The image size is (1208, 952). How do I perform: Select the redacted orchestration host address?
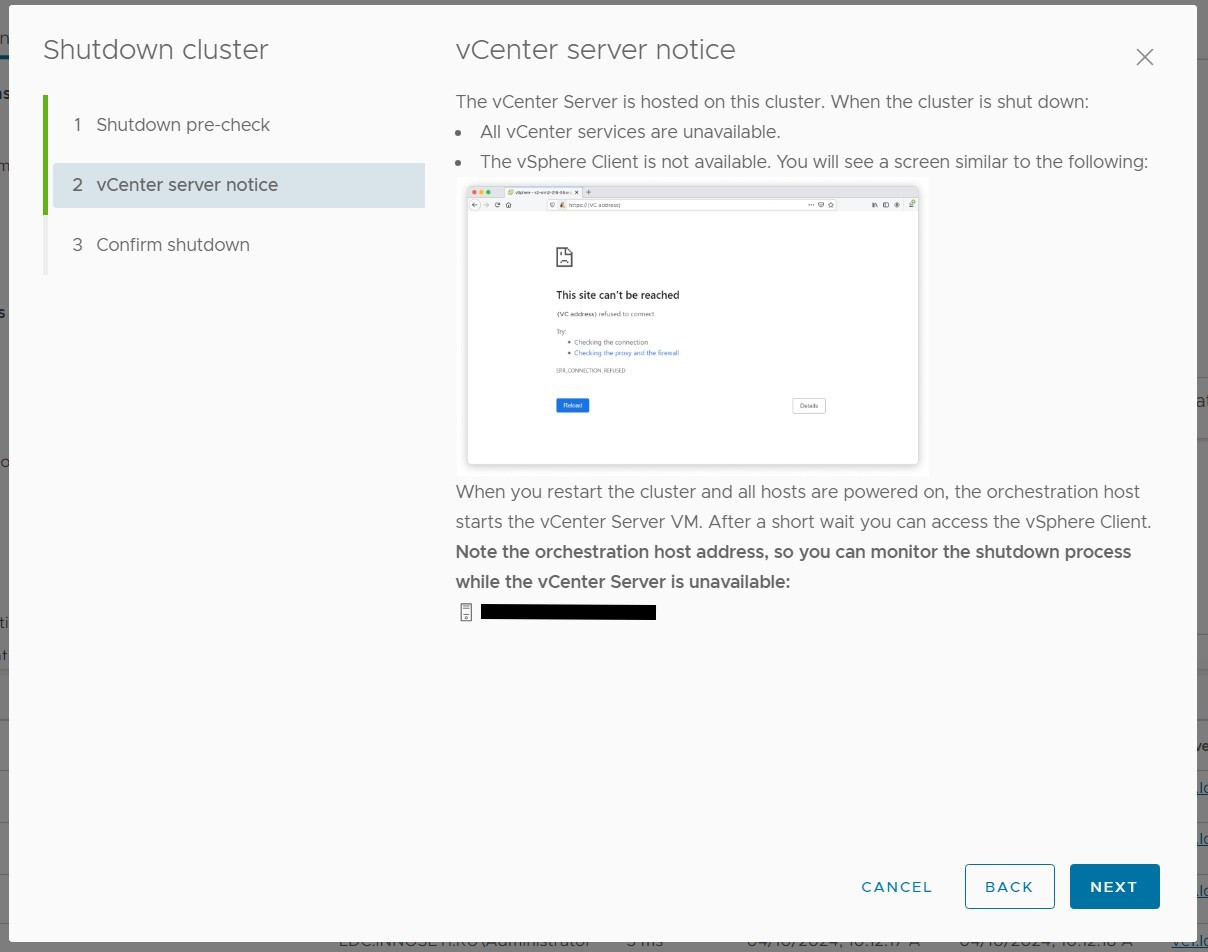(568, 612)
